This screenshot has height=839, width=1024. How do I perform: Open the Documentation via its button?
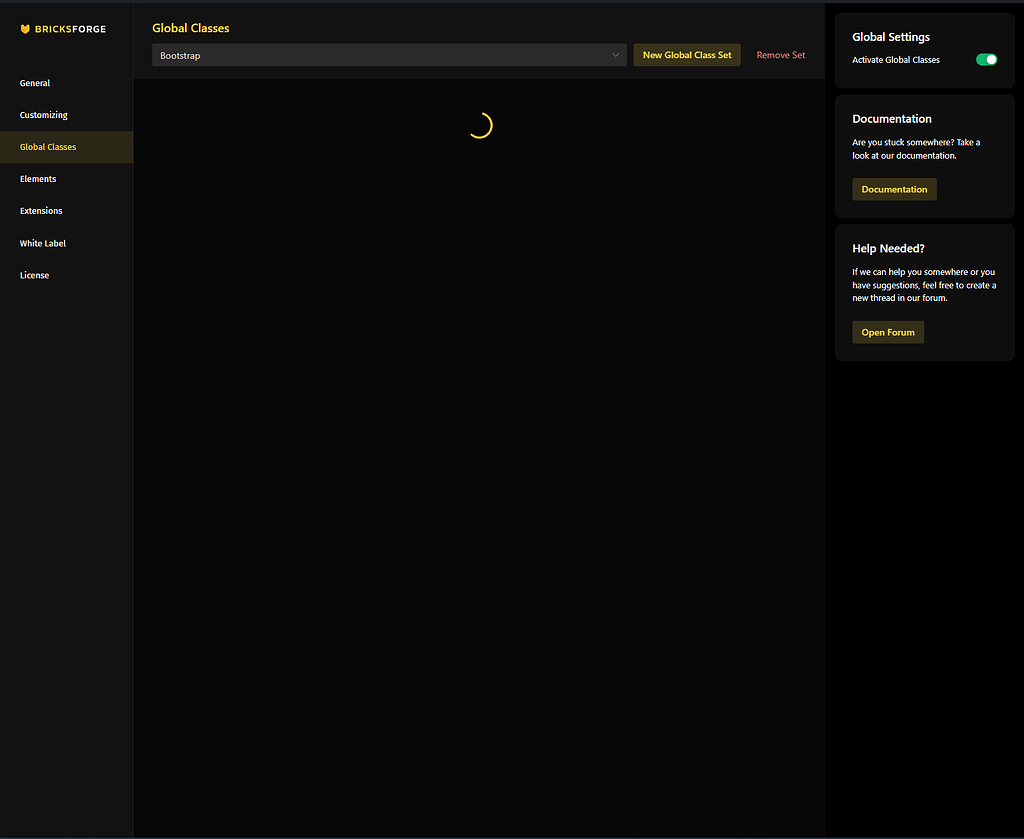[894, 189]
